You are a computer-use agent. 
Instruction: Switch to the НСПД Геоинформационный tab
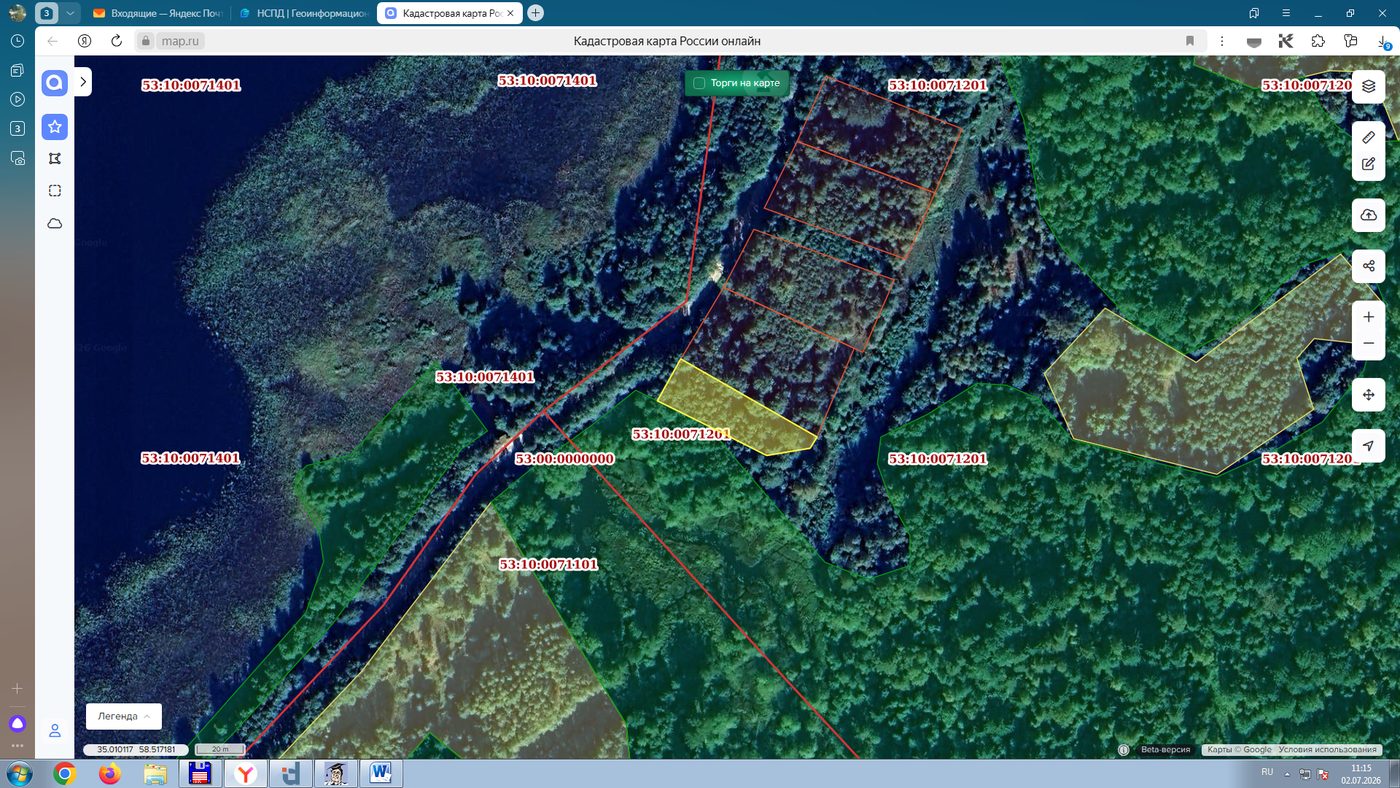coord(303,13)
